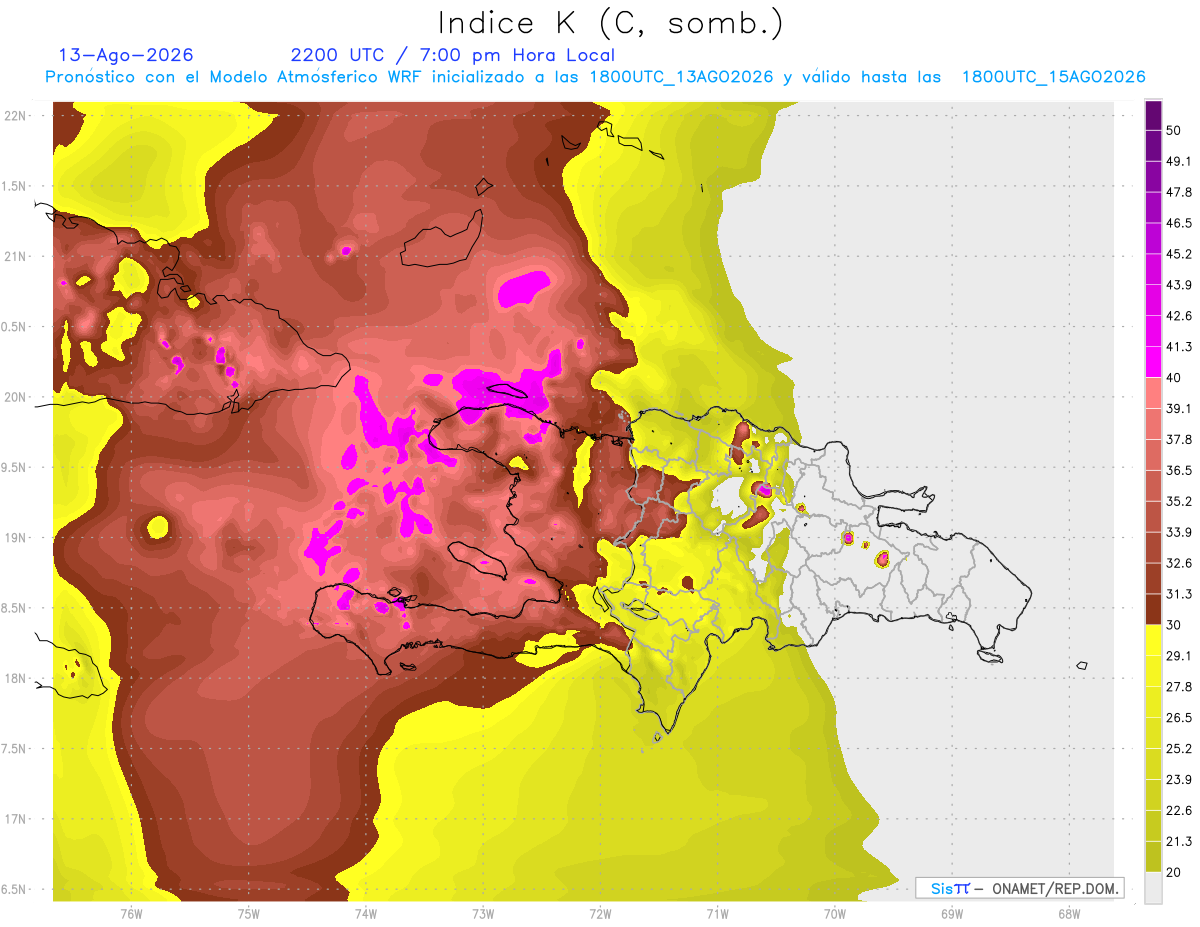Screen dimensions: 1200x927
Task: Click the "ONAMET/REP.DOM." credit label
Action: (1056, 888)
